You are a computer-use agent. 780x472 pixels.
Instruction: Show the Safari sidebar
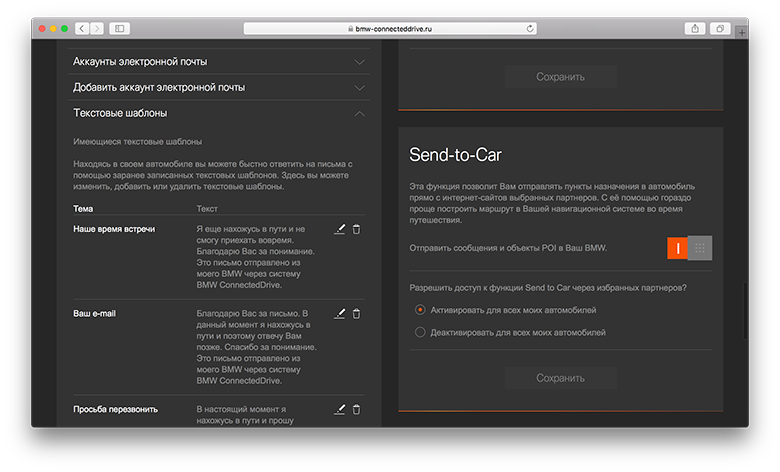point(119,28)
